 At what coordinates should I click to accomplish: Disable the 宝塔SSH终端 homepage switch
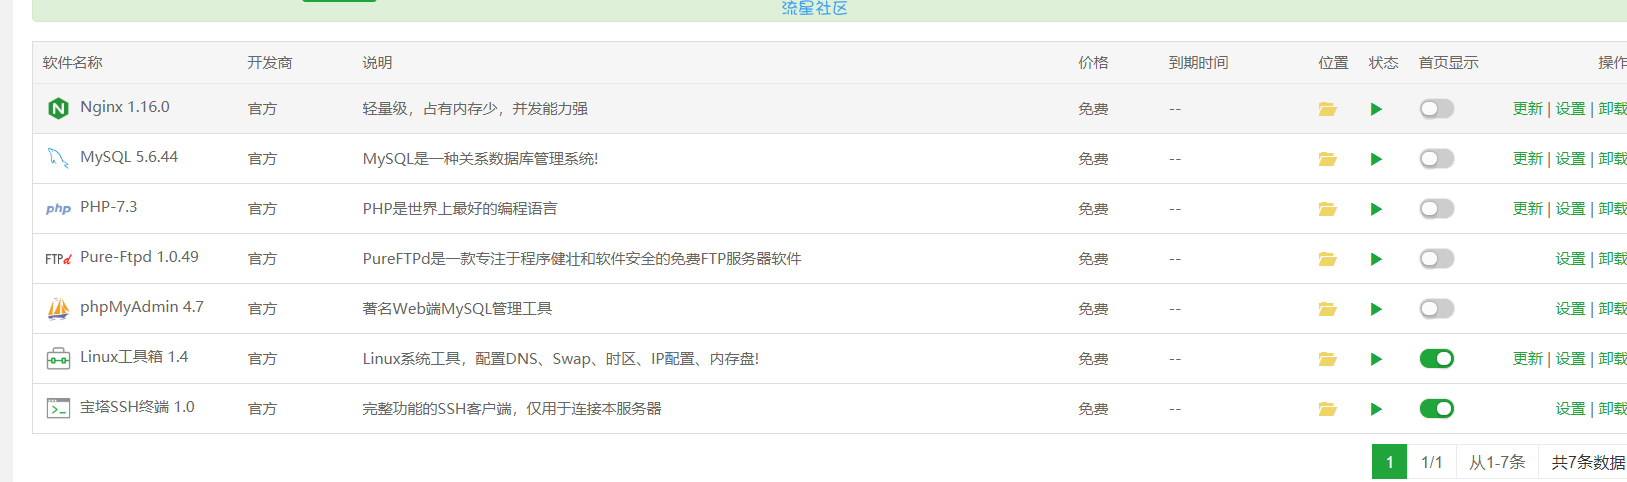point(1436,409)
